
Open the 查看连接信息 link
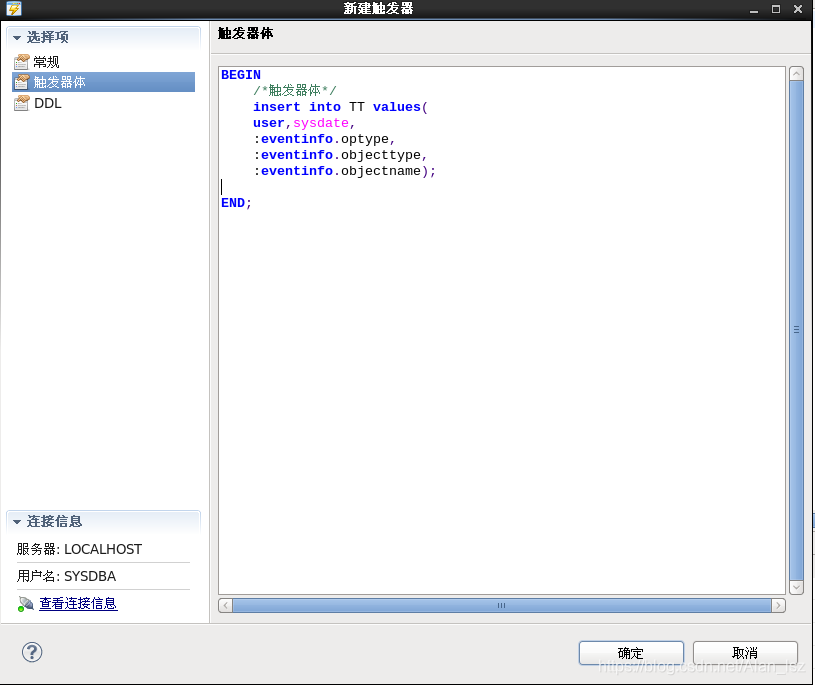(78, 603)
